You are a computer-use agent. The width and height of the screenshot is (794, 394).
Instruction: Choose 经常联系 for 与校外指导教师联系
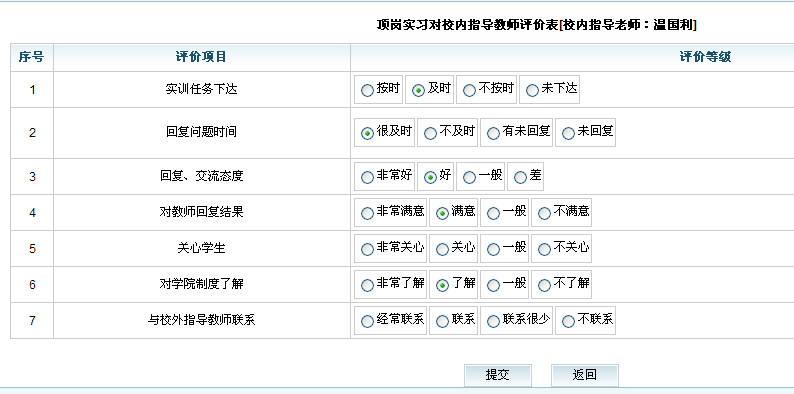pyautogui.click(x=367, y=322)
